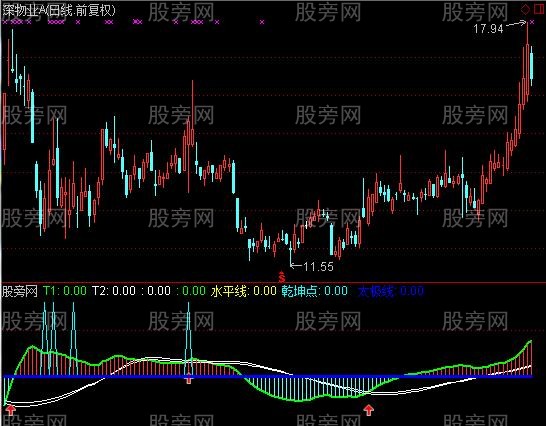Click the chart title 深物业A(日线,前复权)
This screenshot has width=546, height=426.
58,10
